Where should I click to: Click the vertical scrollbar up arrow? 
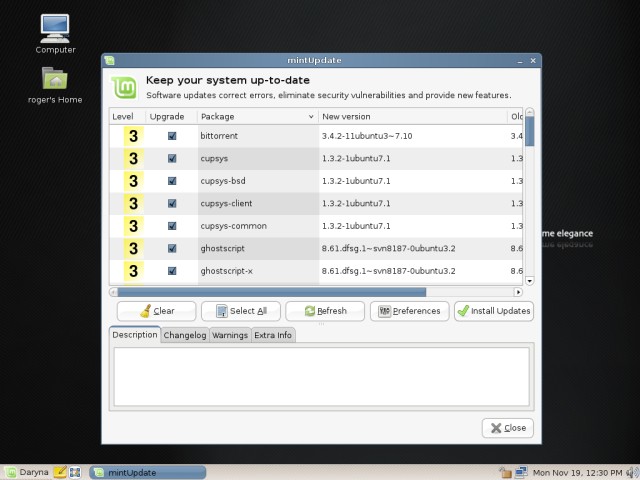pos(530,112)
